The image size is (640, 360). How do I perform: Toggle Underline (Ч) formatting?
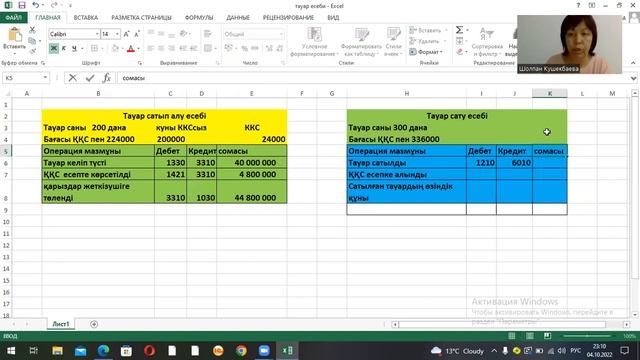(x=74, y=49)
